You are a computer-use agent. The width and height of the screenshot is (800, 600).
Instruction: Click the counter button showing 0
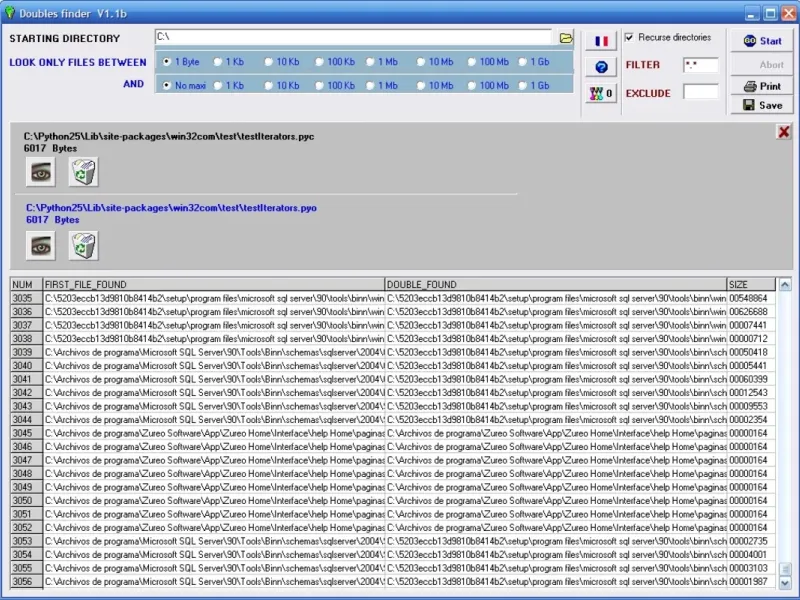click(601, 93)
